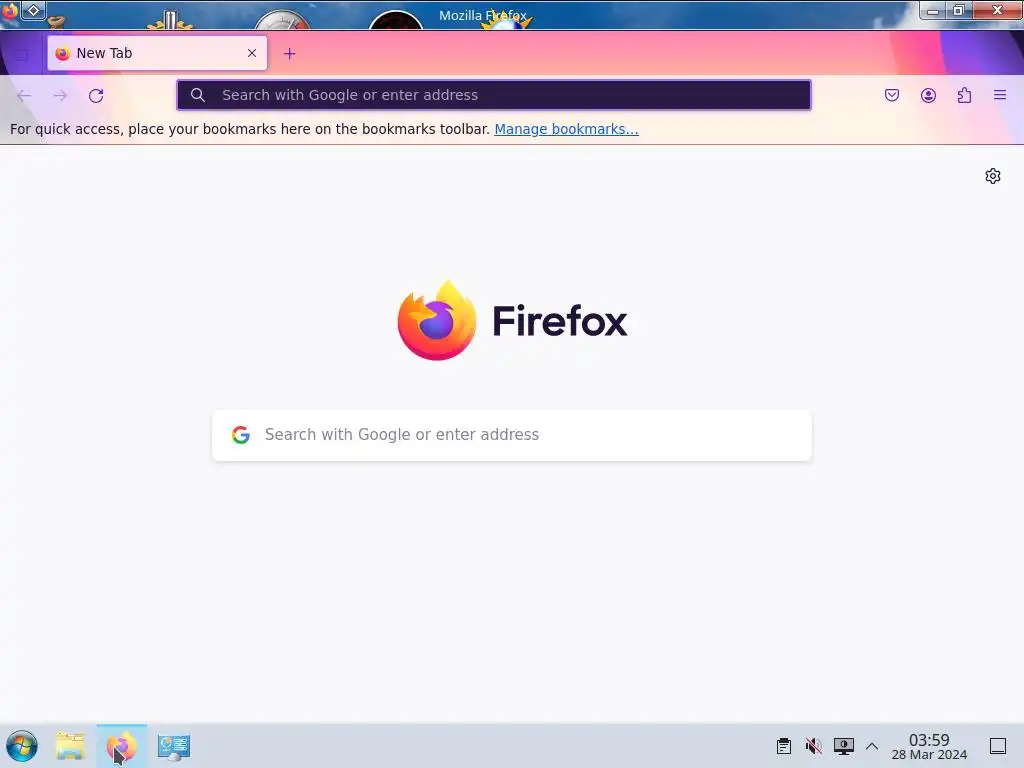The image size is (1024, 768).
Task: Close the New Tab tab
Action: point(252,53)
